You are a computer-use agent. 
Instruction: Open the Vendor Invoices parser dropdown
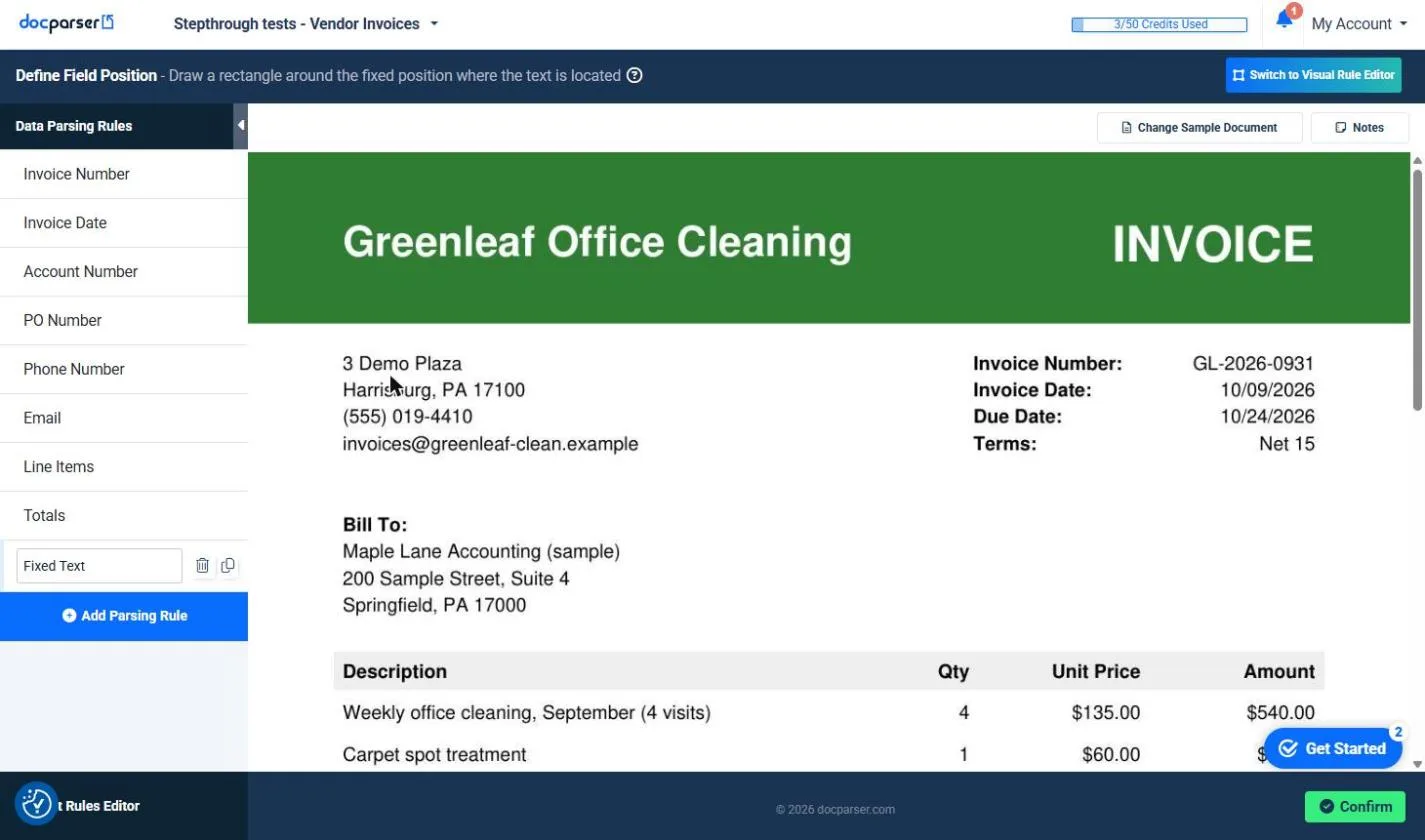[306, 24]
